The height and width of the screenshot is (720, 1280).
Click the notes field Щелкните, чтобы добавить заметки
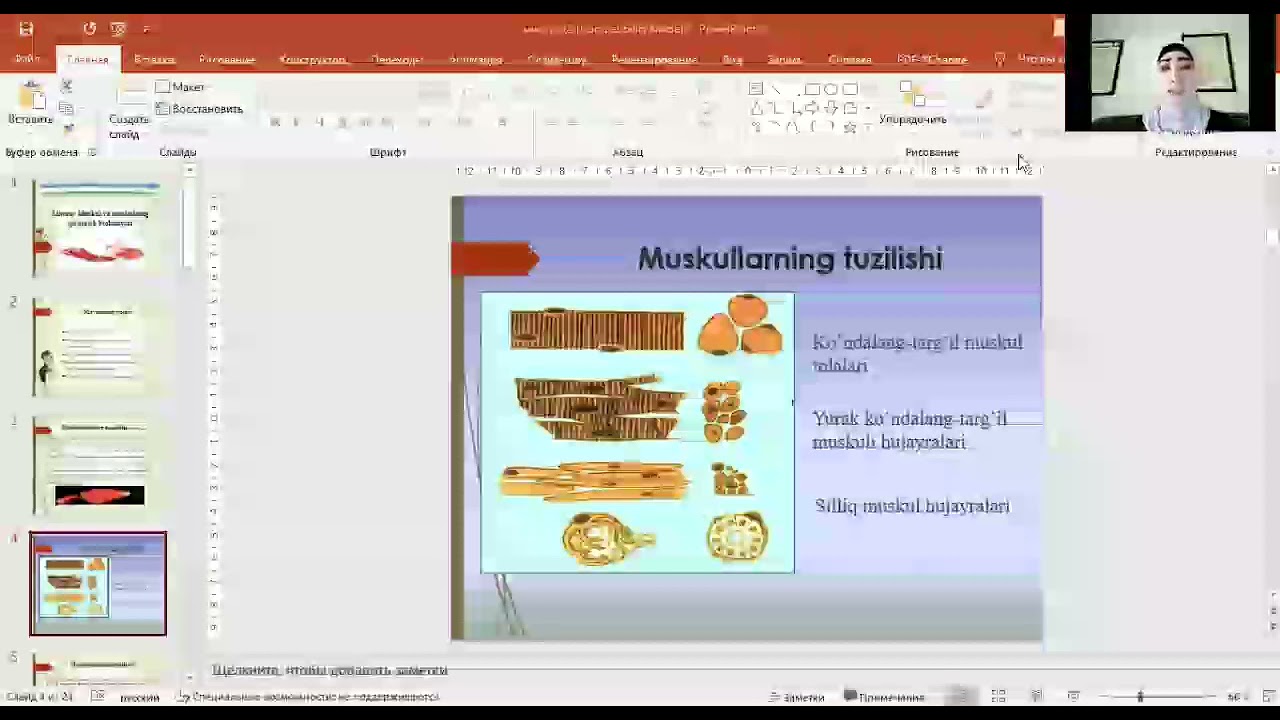click(330, 670)
